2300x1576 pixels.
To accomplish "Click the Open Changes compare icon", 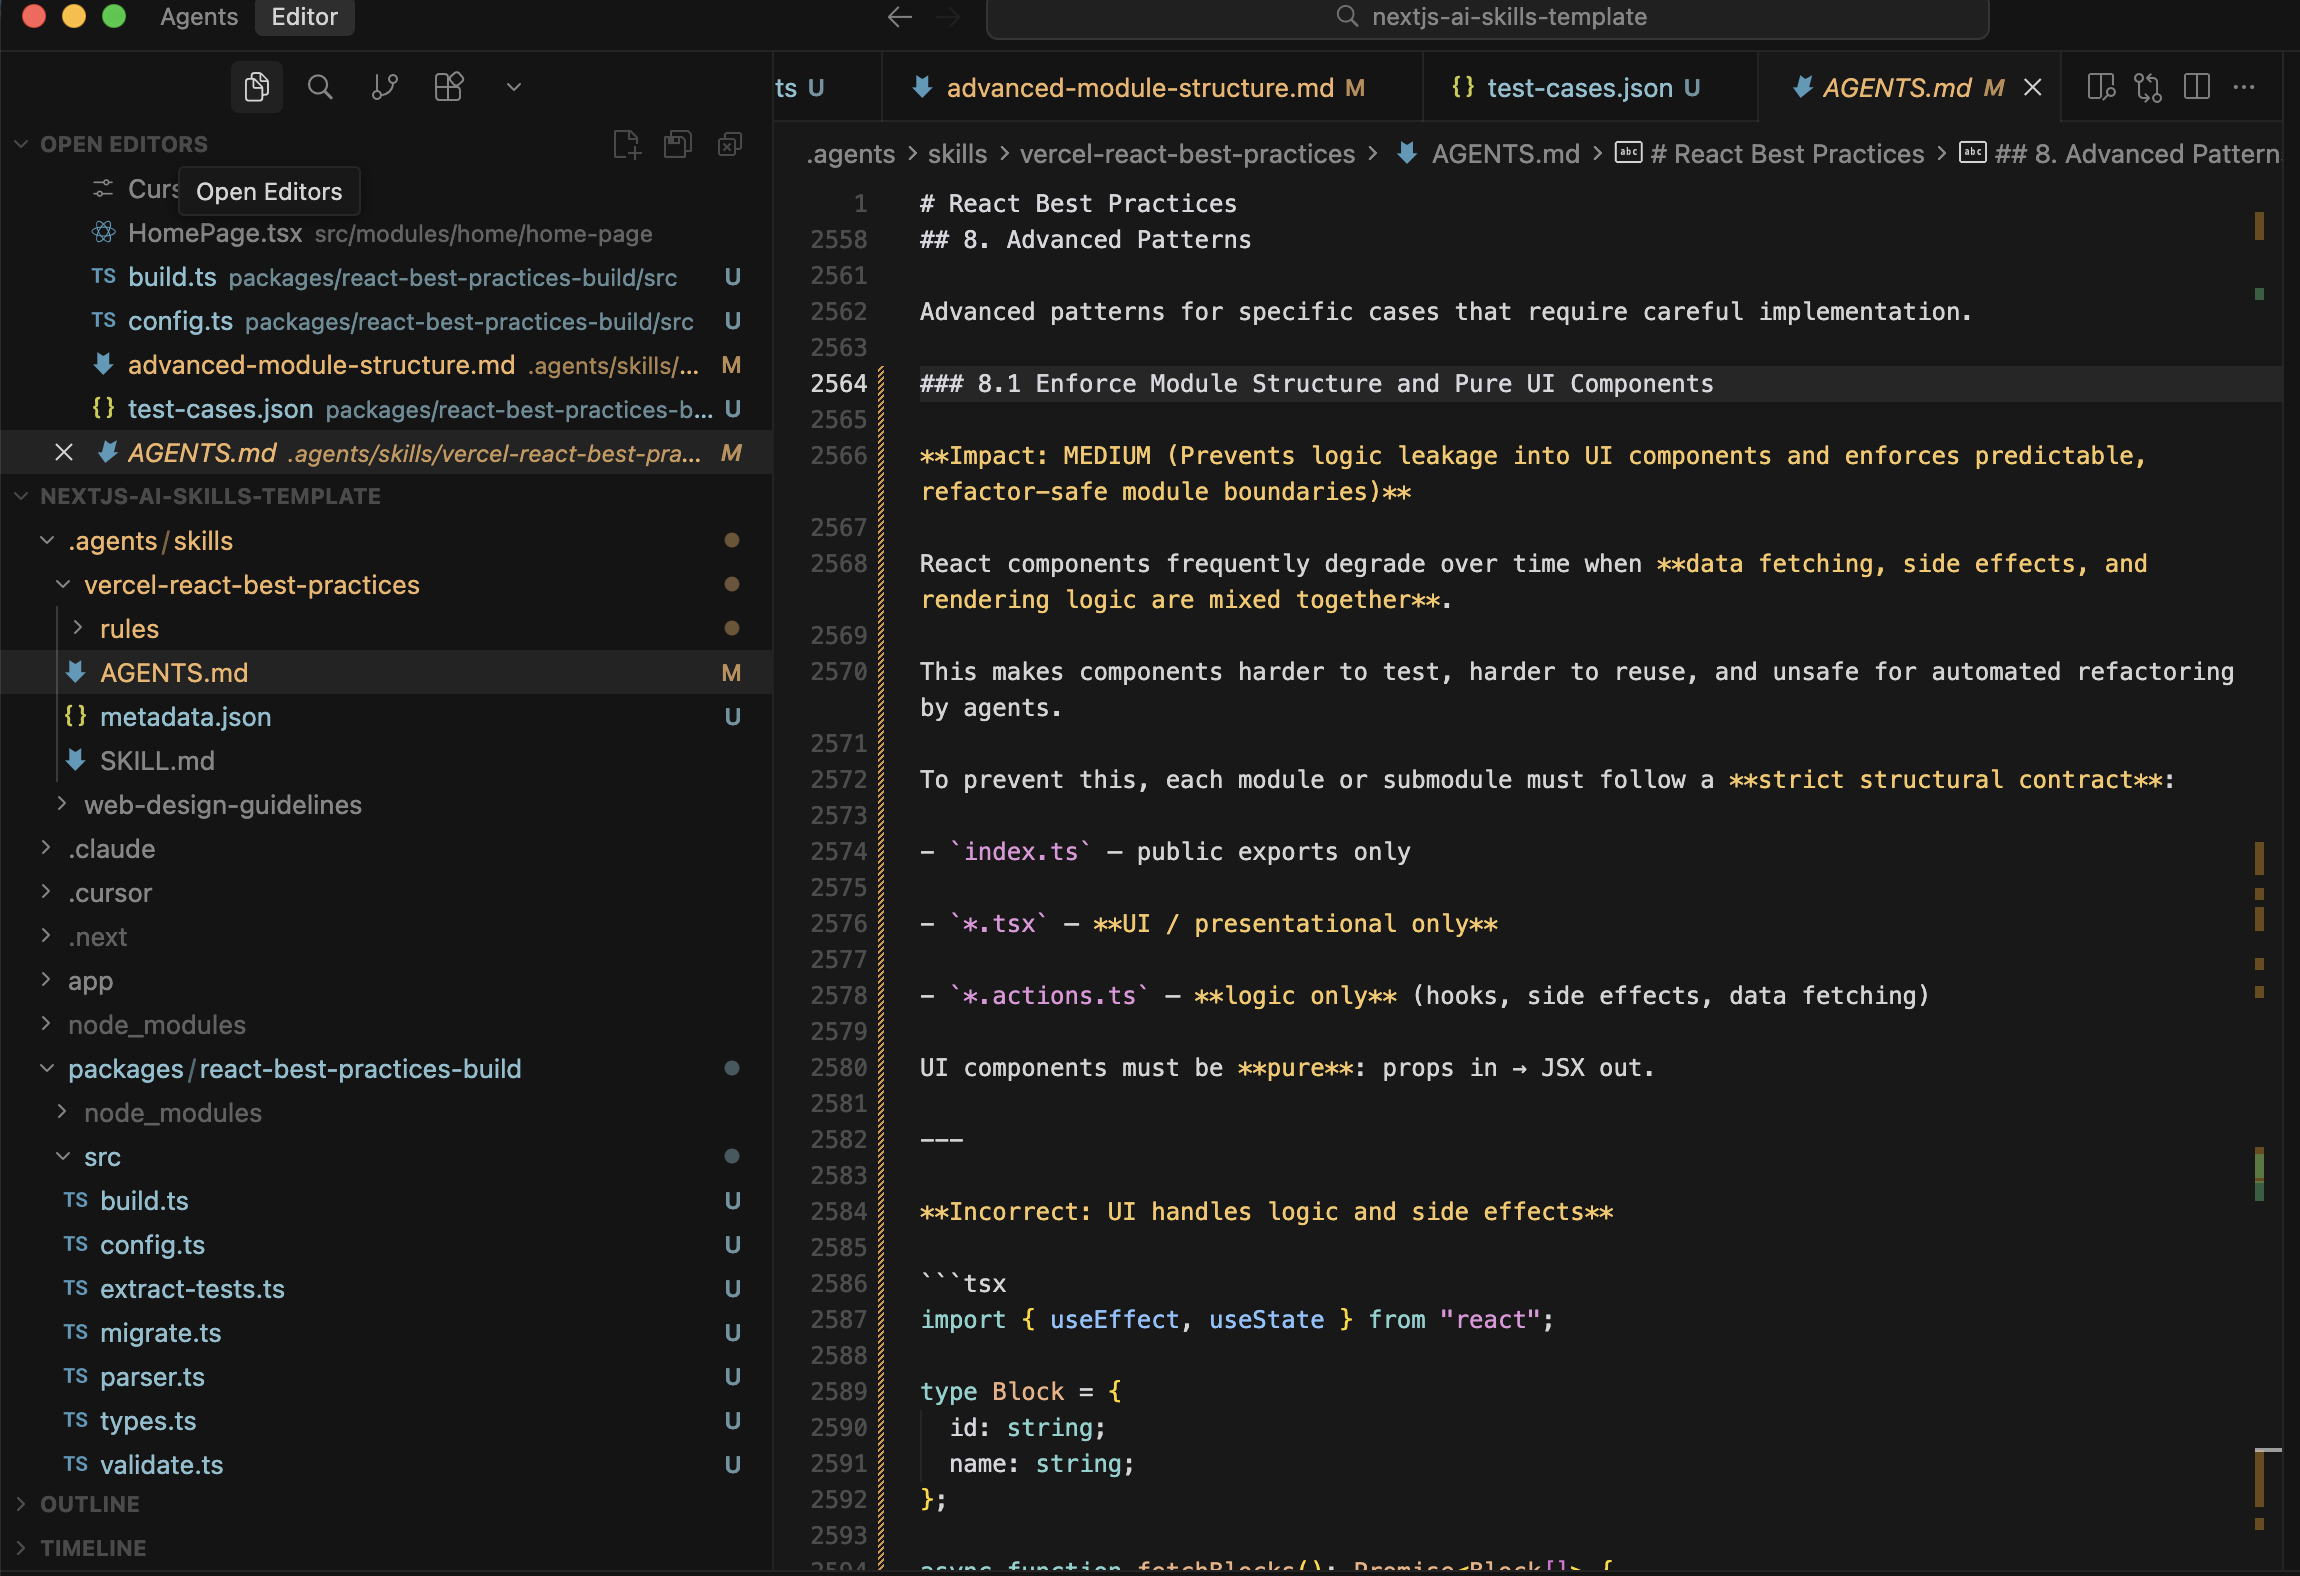I will [2148, 87].
